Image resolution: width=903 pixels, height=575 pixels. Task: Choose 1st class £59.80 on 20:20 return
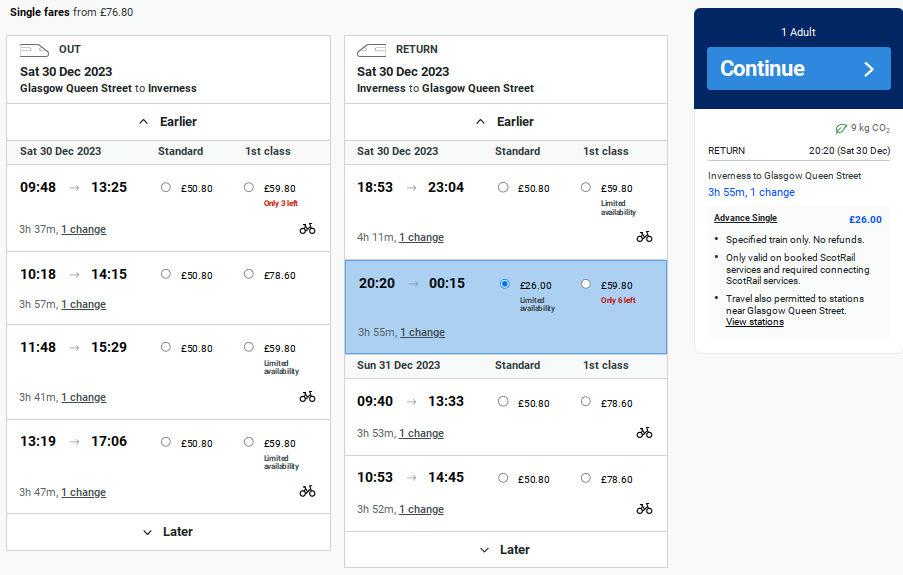tap(586, 284)
